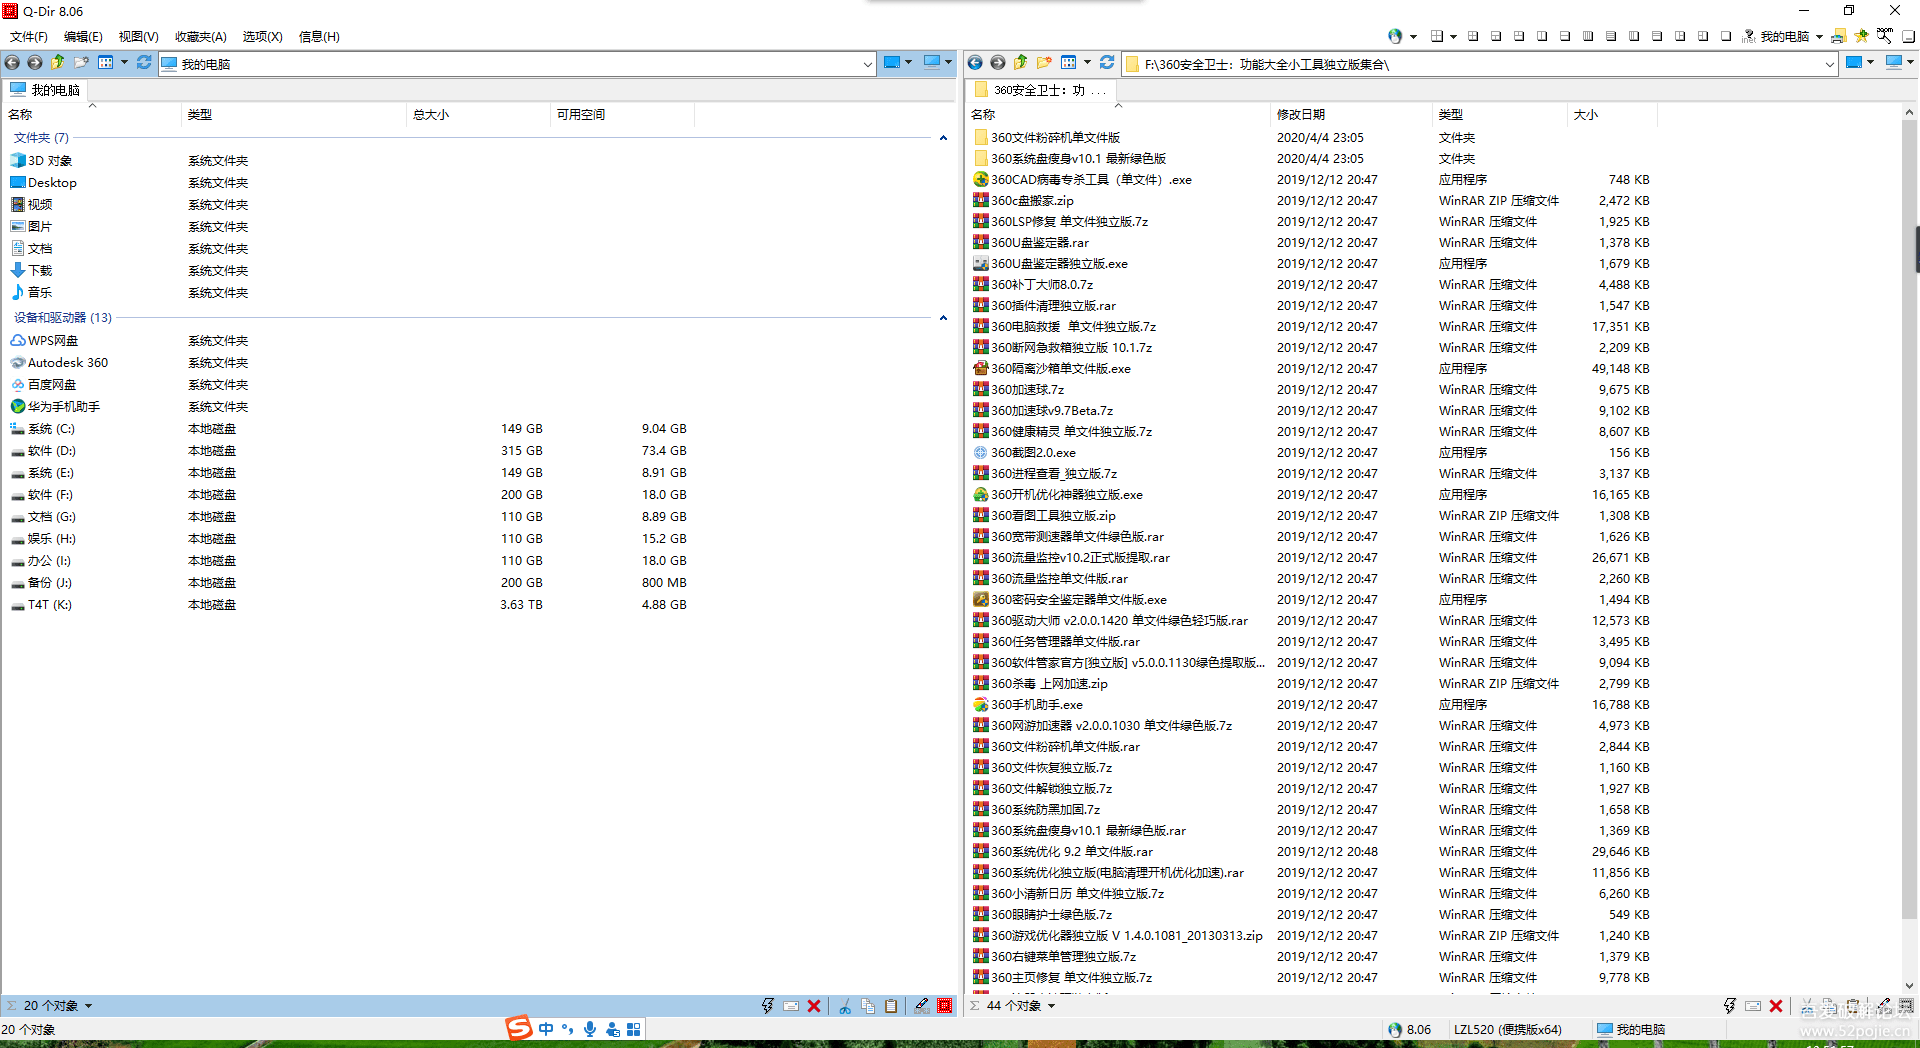This screenshot has height=1048, width=1920.
Task: Refresh the left pane view
Action: [x=144, y=63]
